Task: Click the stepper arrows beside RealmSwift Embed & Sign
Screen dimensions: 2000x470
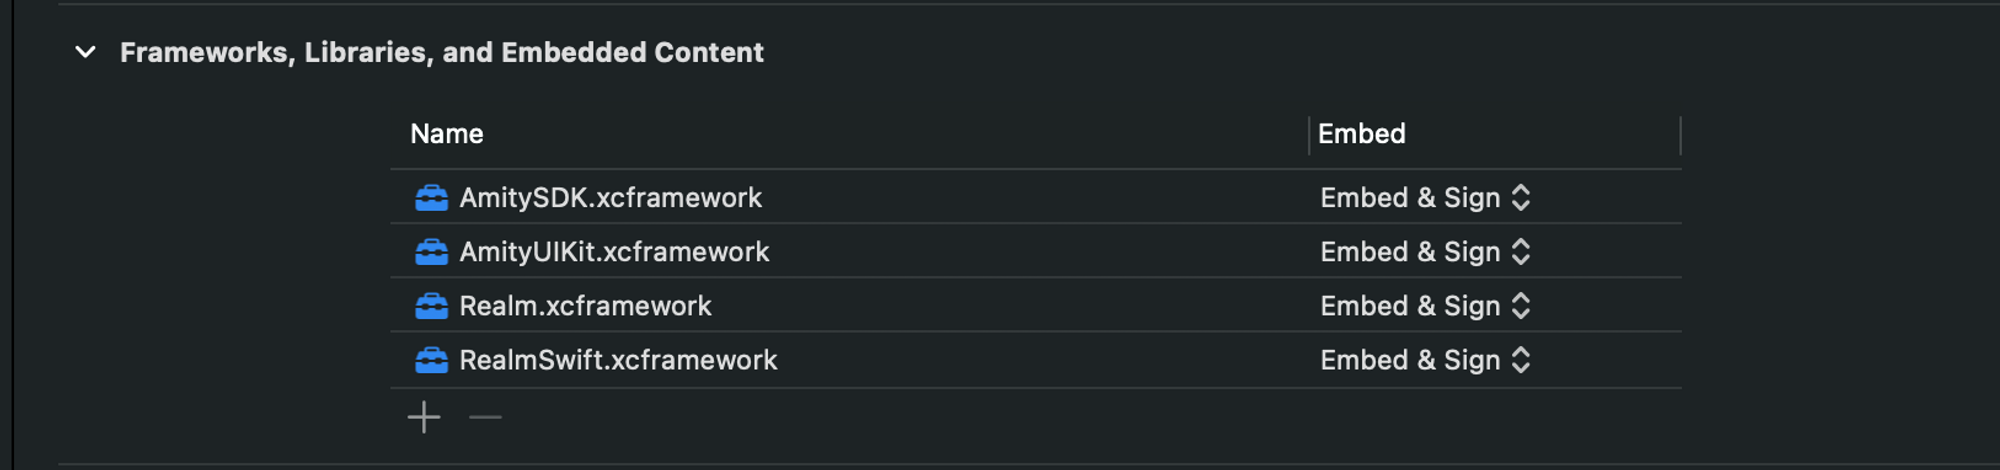Action: coord(1521,360)
